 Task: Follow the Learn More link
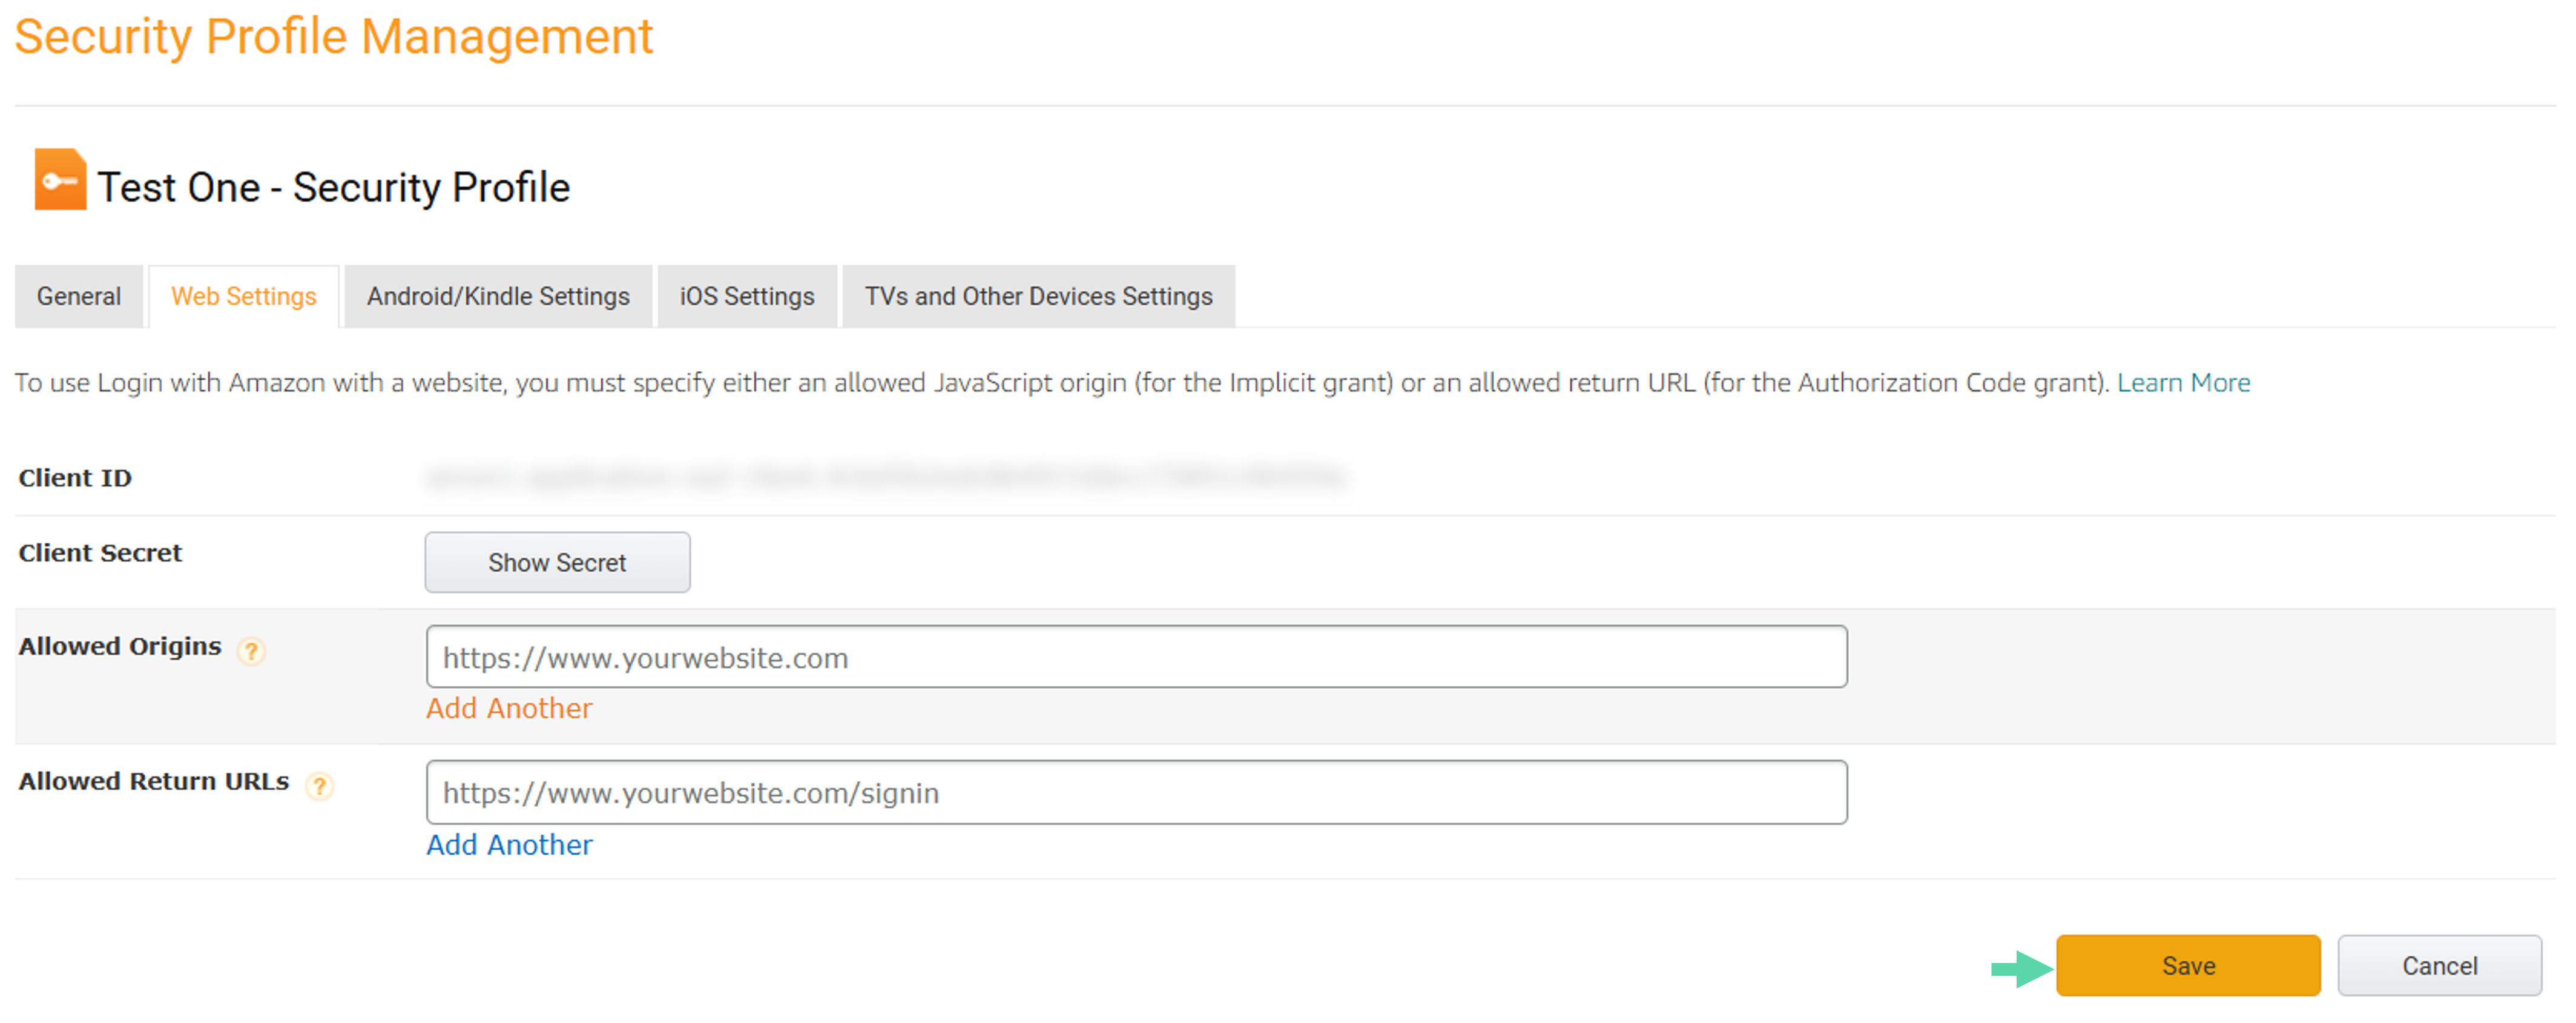[x=2183, y=383]
